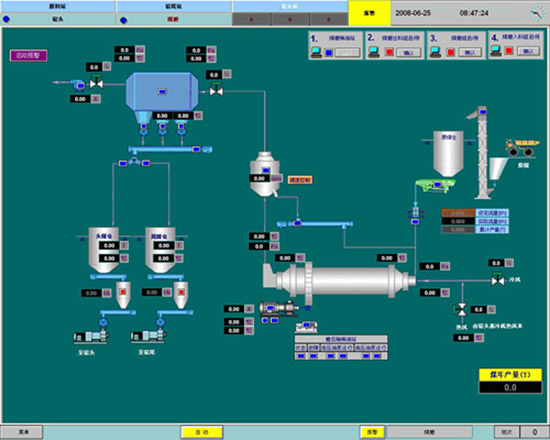Select the separator vessel in the center

click(265, 174)
